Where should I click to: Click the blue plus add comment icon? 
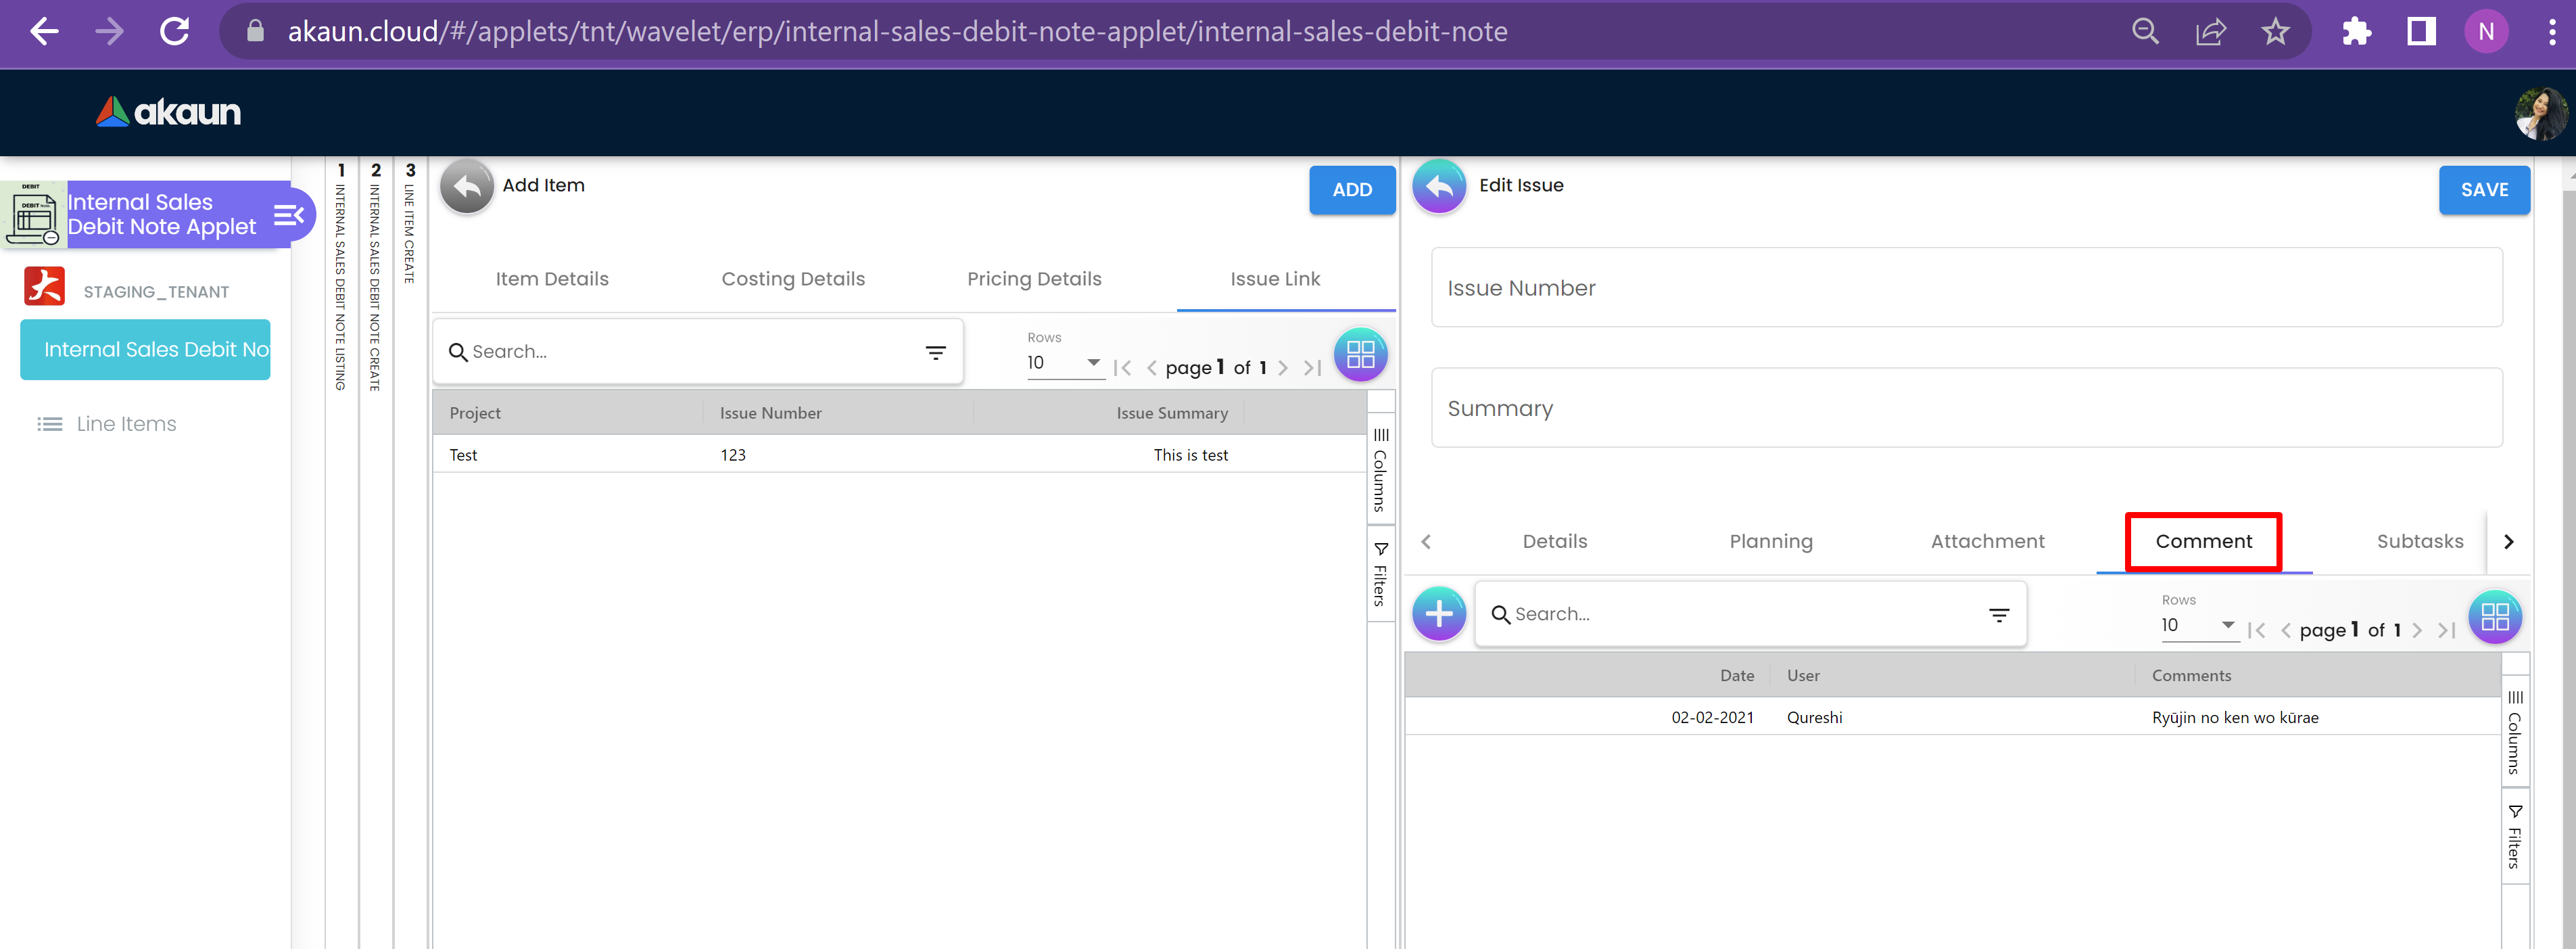(1438, 613)
